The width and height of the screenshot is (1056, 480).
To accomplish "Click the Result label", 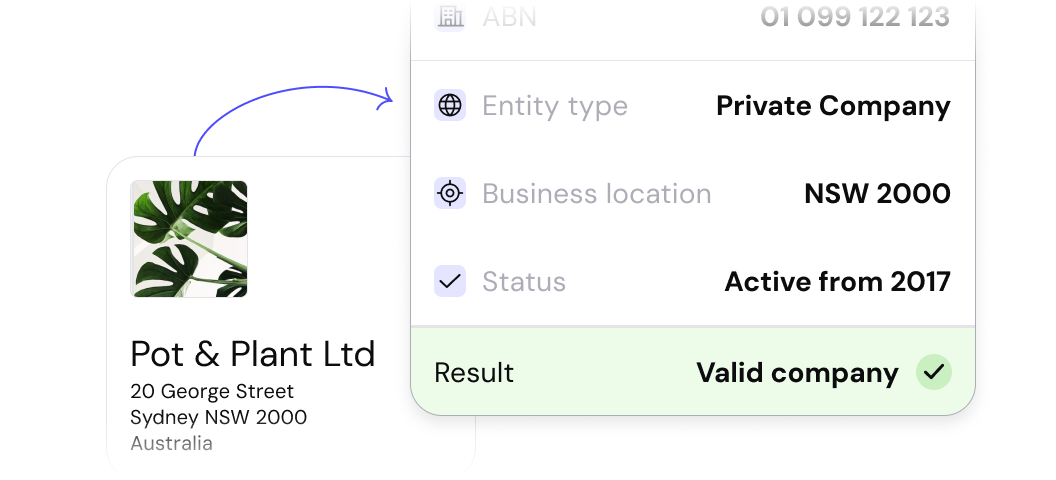I will point(474,373).
